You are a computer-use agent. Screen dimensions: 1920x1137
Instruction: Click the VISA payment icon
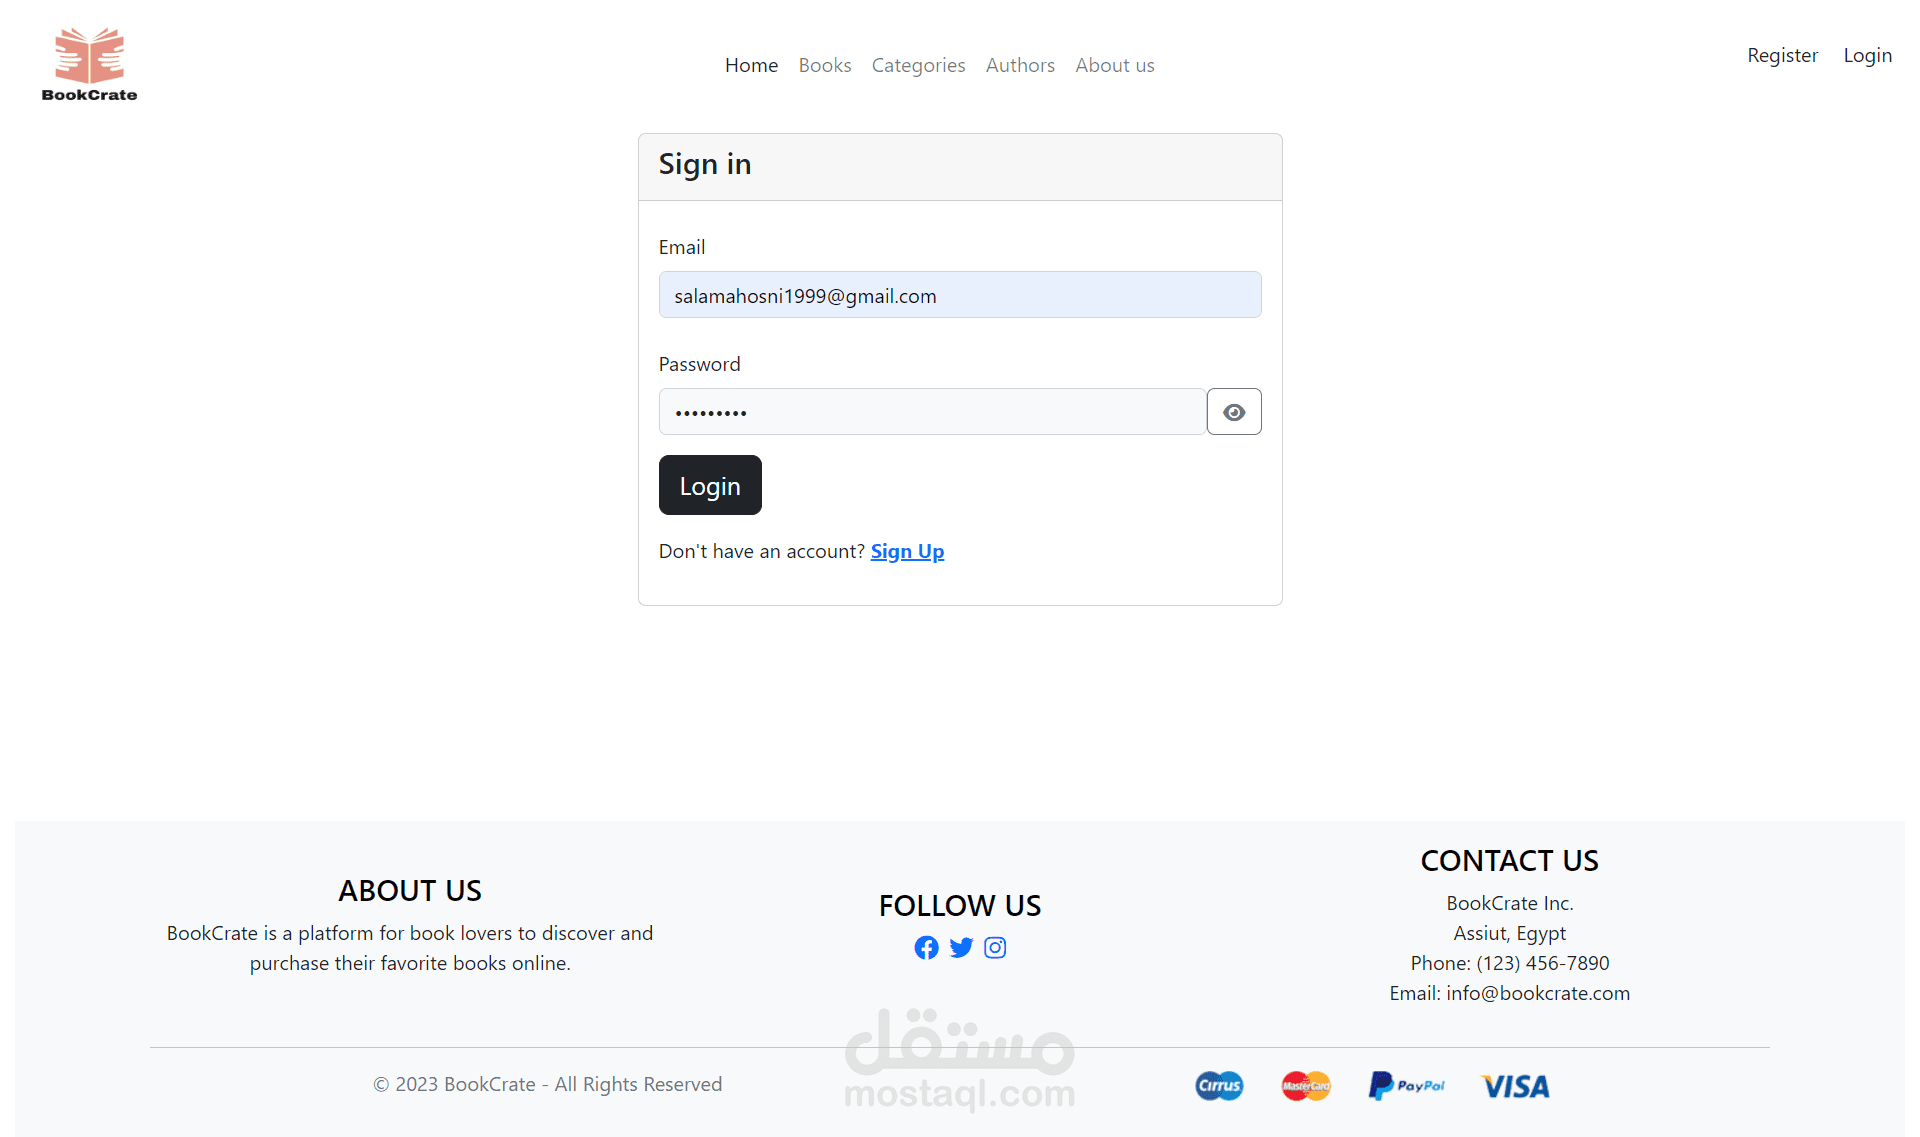click(x=1515, y=1086)
